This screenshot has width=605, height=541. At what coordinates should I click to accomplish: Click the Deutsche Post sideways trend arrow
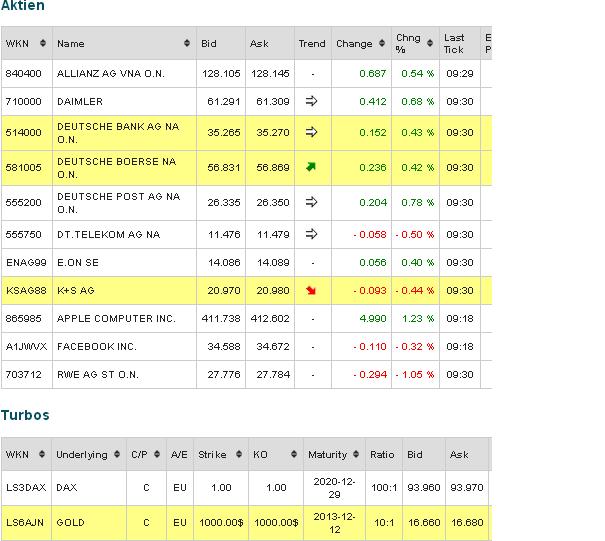click(311, 202)
